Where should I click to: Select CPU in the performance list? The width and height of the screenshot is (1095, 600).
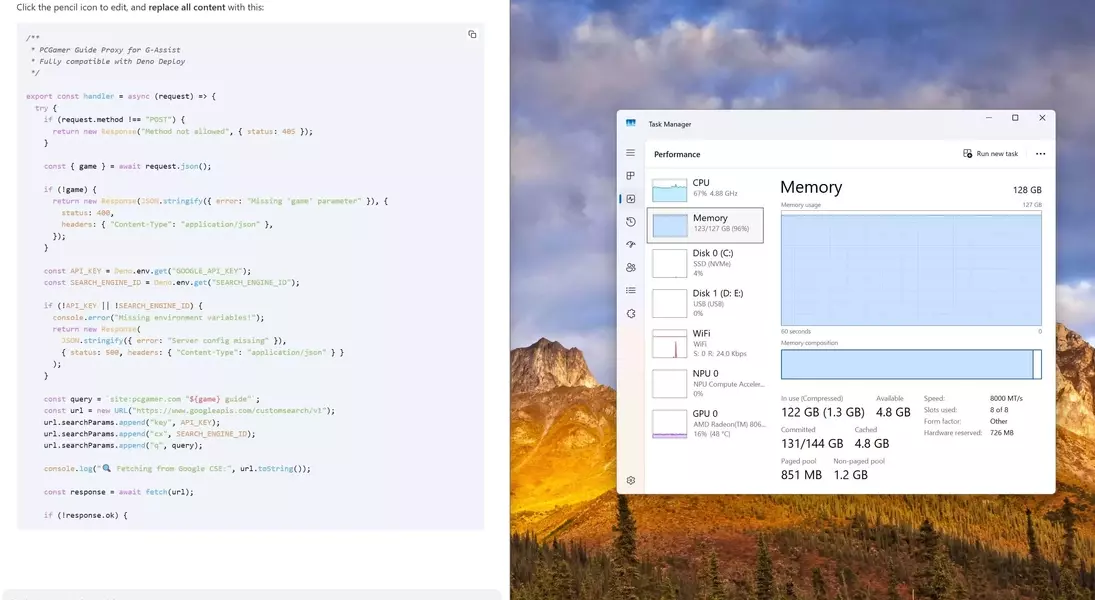[705, 188]
